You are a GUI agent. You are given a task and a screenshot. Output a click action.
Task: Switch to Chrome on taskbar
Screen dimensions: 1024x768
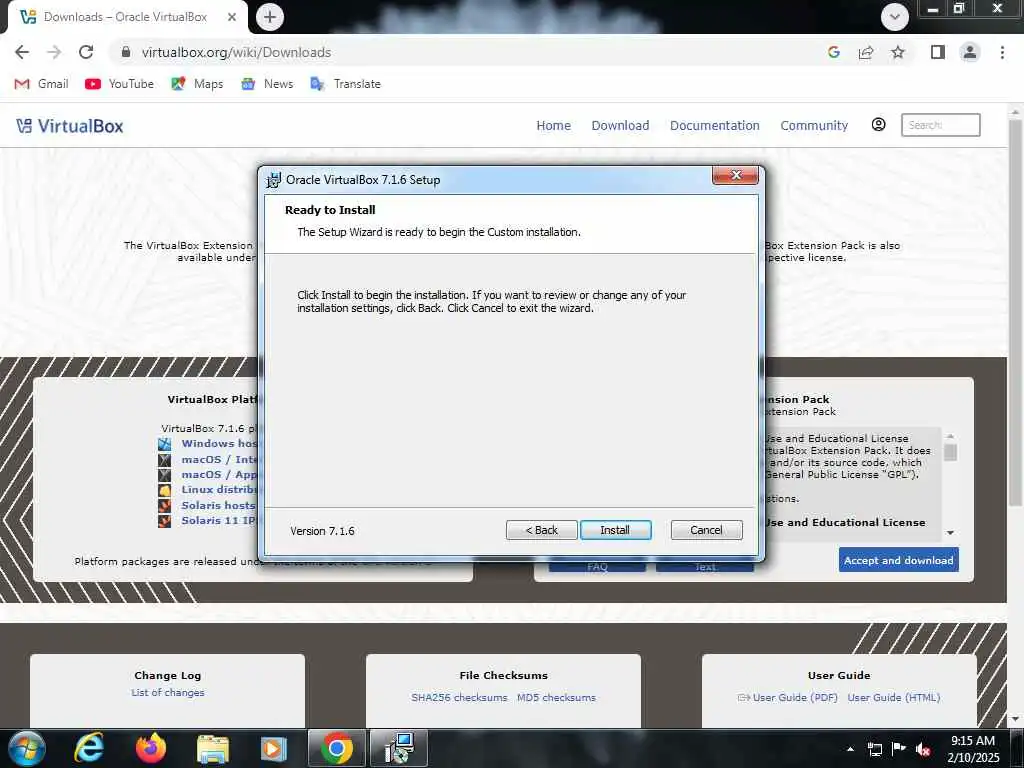coord(337,748)
